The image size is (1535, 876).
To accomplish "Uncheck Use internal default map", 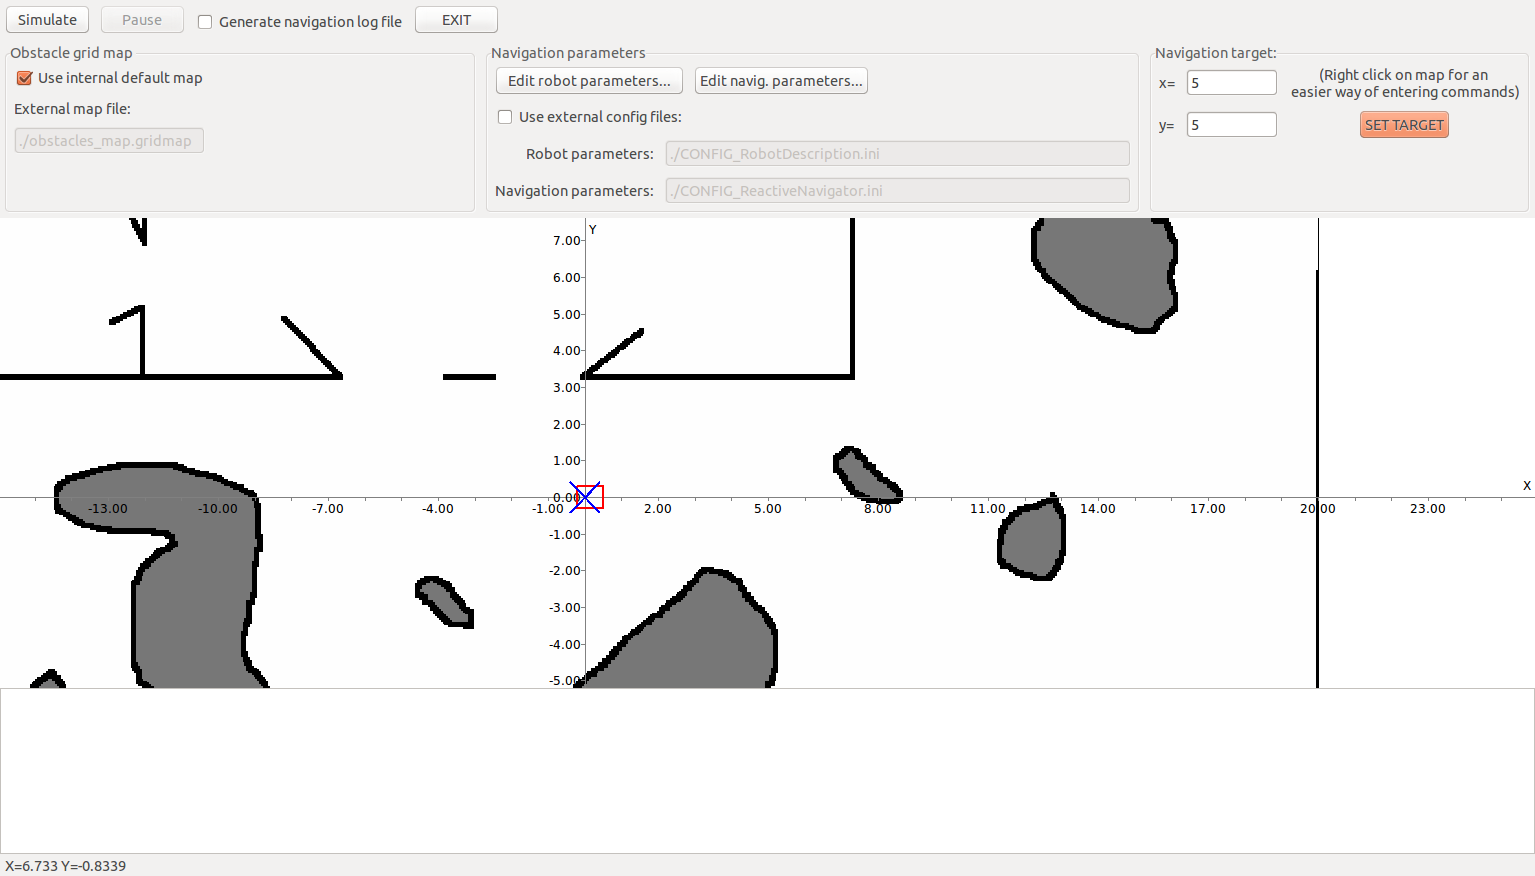I will point(25,78).
